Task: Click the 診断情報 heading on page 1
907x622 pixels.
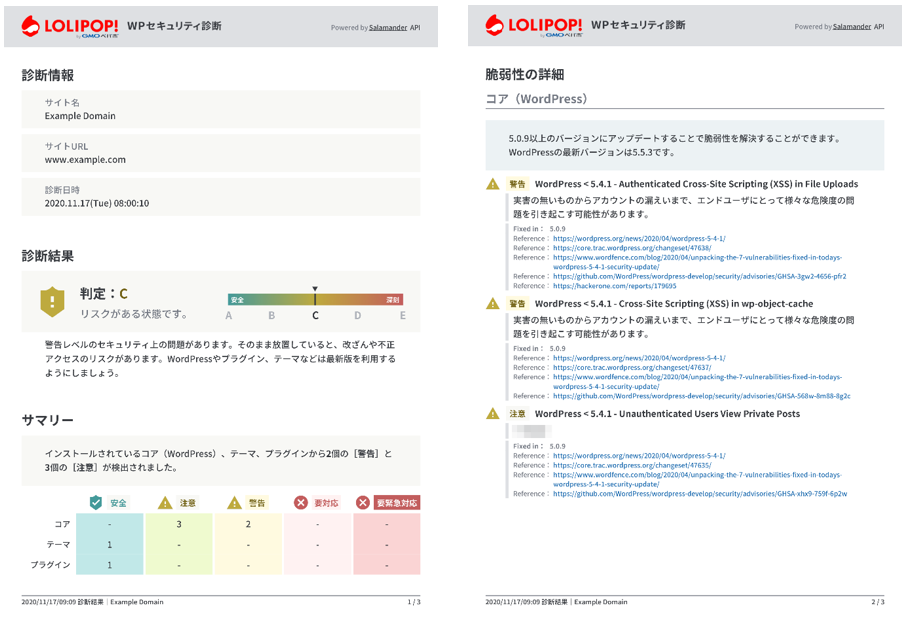Action: click(47, 76)
